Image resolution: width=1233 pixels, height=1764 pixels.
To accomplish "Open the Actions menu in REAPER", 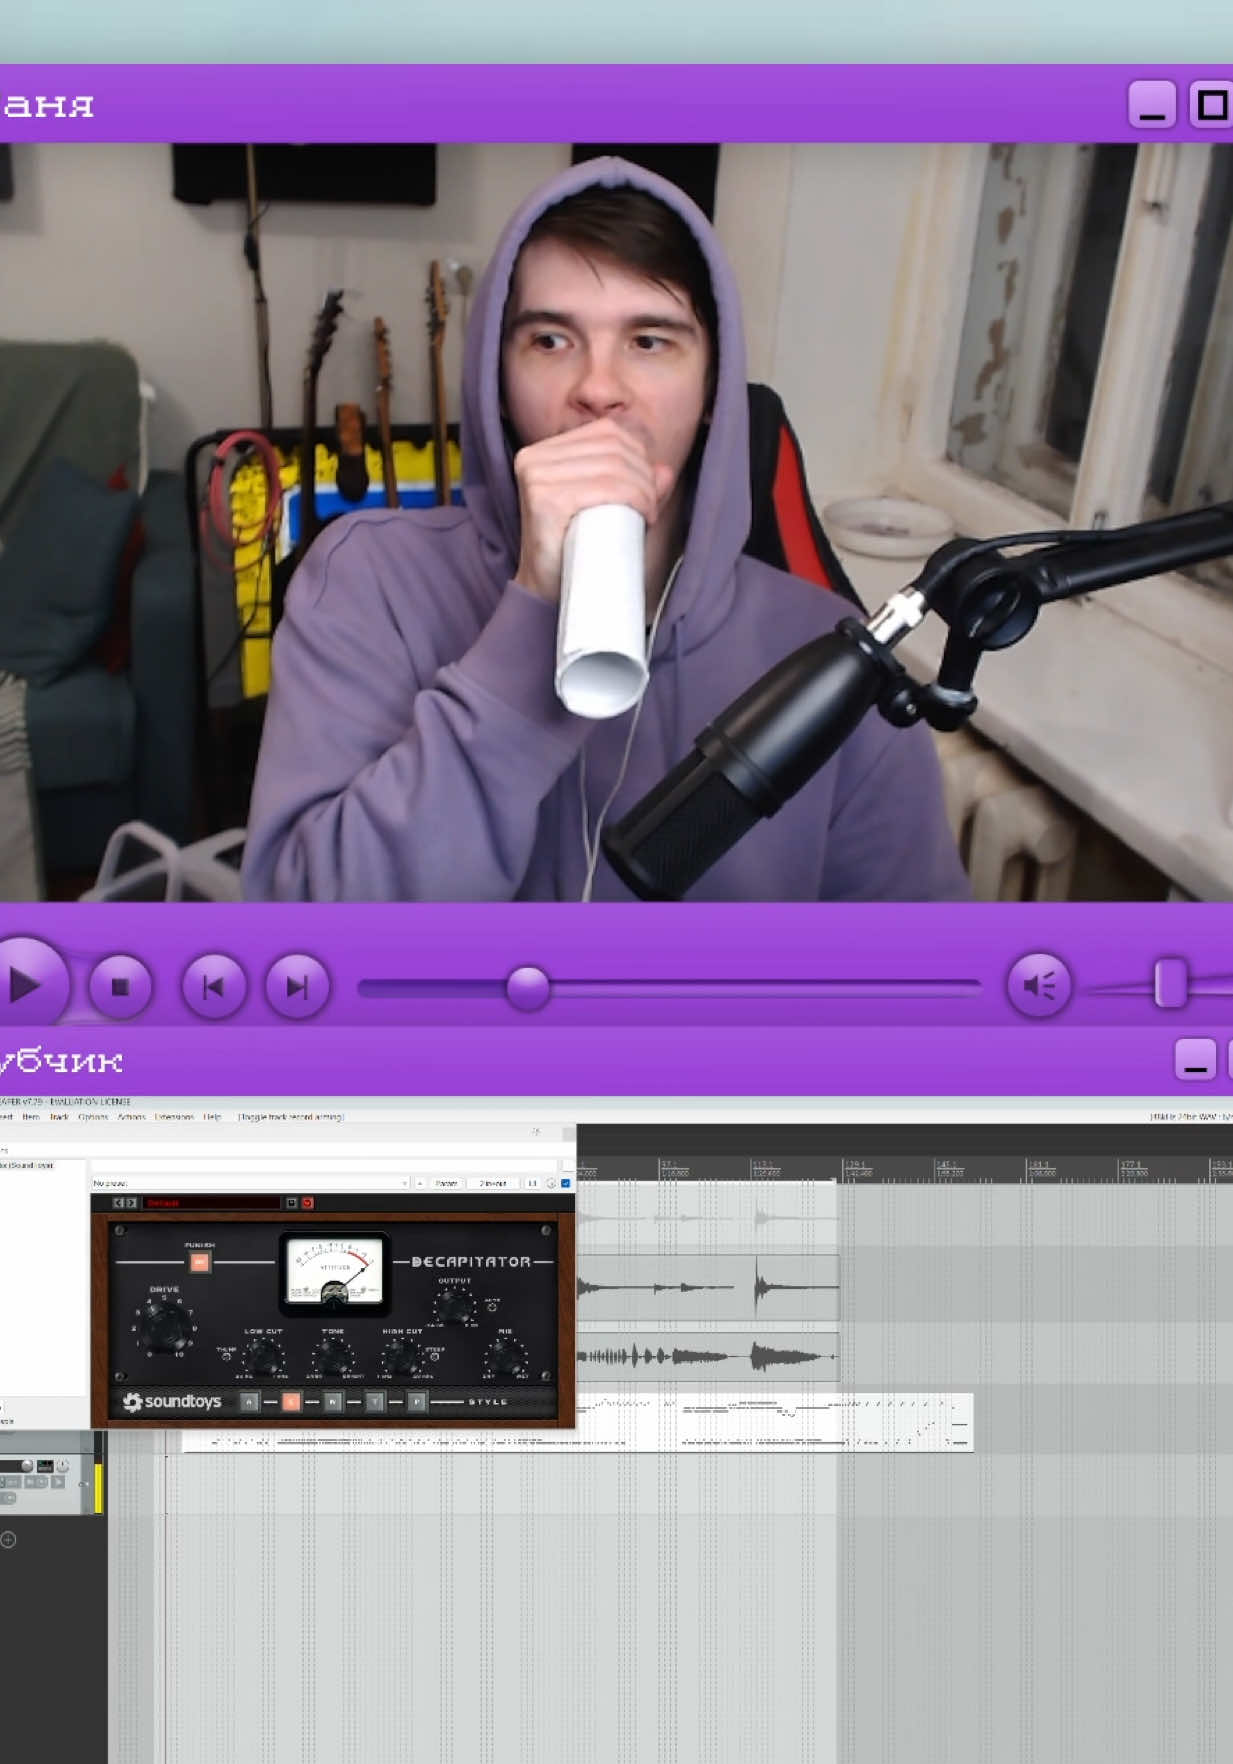I will point(132,1117).
